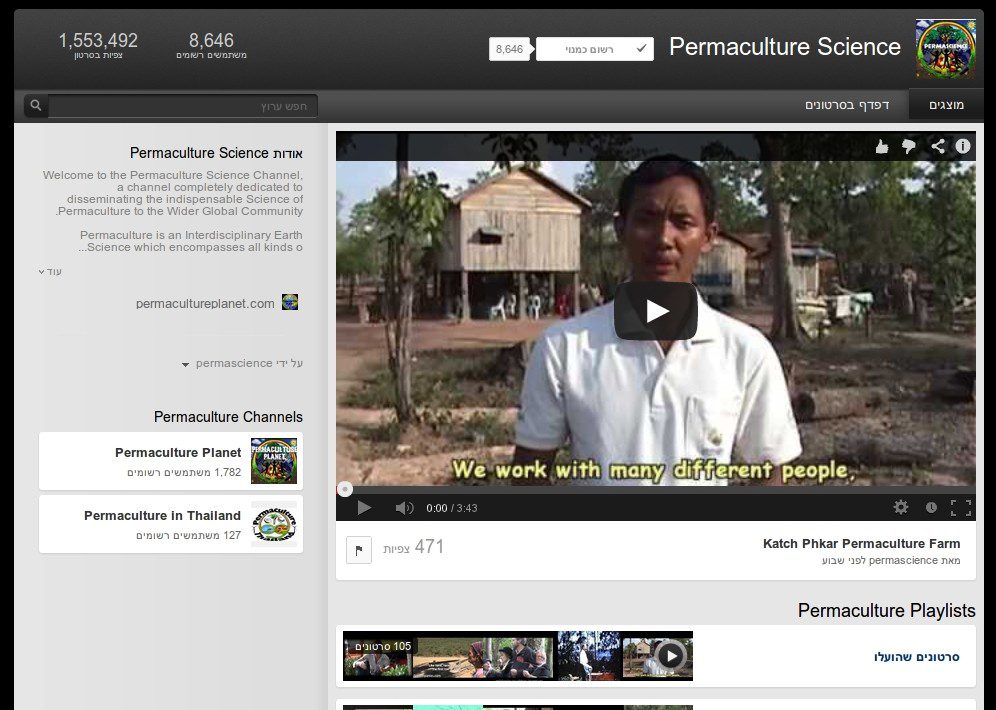Click the Permaculture Science channel title
Image resolution: width=996 pixels, height=710 pixels.
pos(784,47)
